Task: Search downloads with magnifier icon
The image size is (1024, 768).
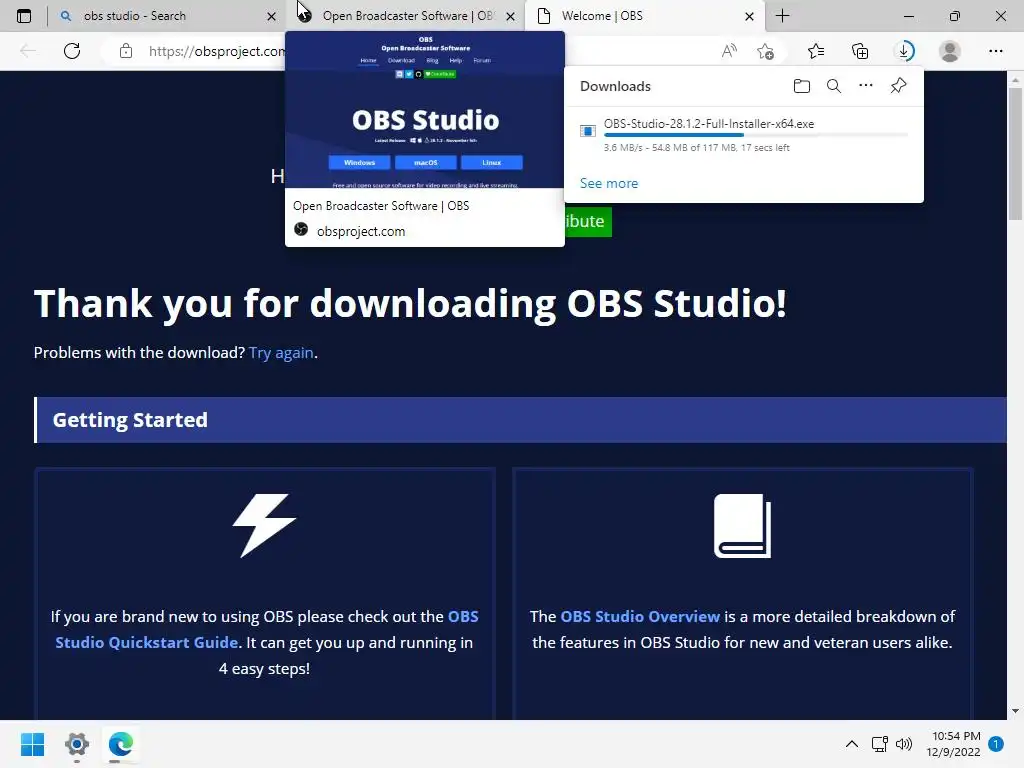Action: [834, 86]
